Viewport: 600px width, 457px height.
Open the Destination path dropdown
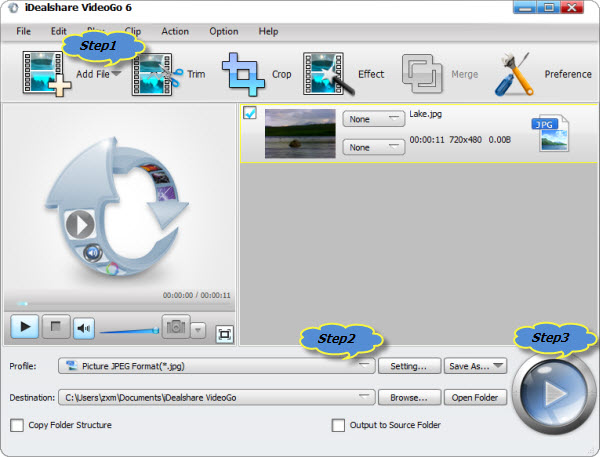pyautogui.click(x=217, y=397)
